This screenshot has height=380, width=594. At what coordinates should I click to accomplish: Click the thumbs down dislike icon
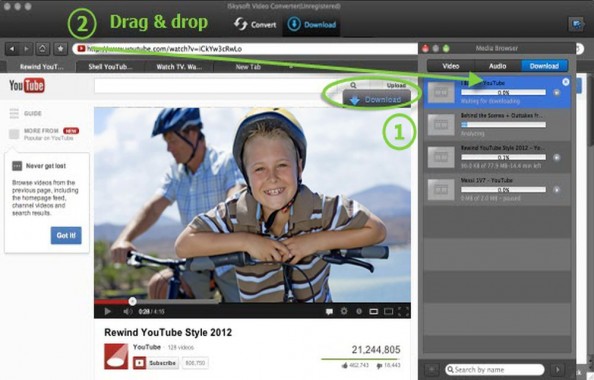[x=379, y=366]
